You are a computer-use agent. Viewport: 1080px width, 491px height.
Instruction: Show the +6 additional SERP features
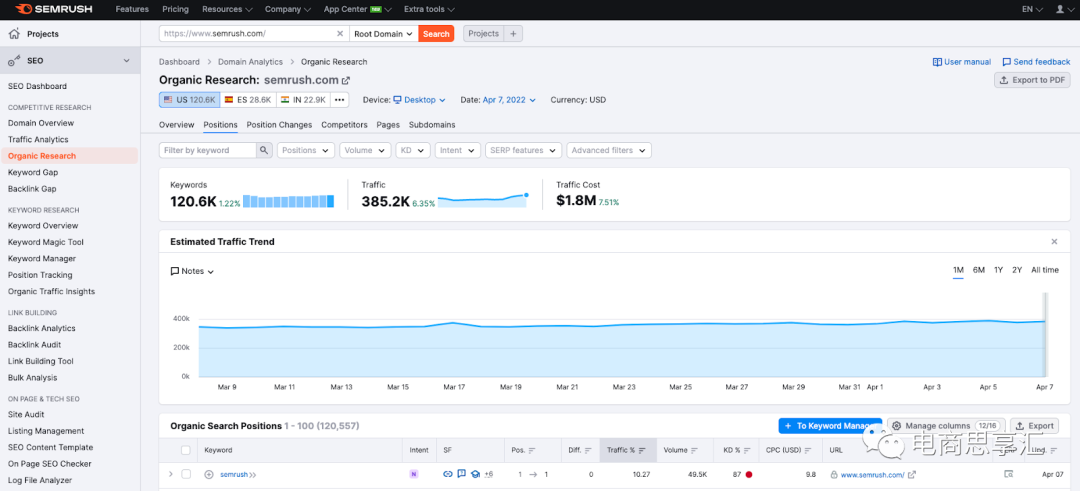point(488,474)
